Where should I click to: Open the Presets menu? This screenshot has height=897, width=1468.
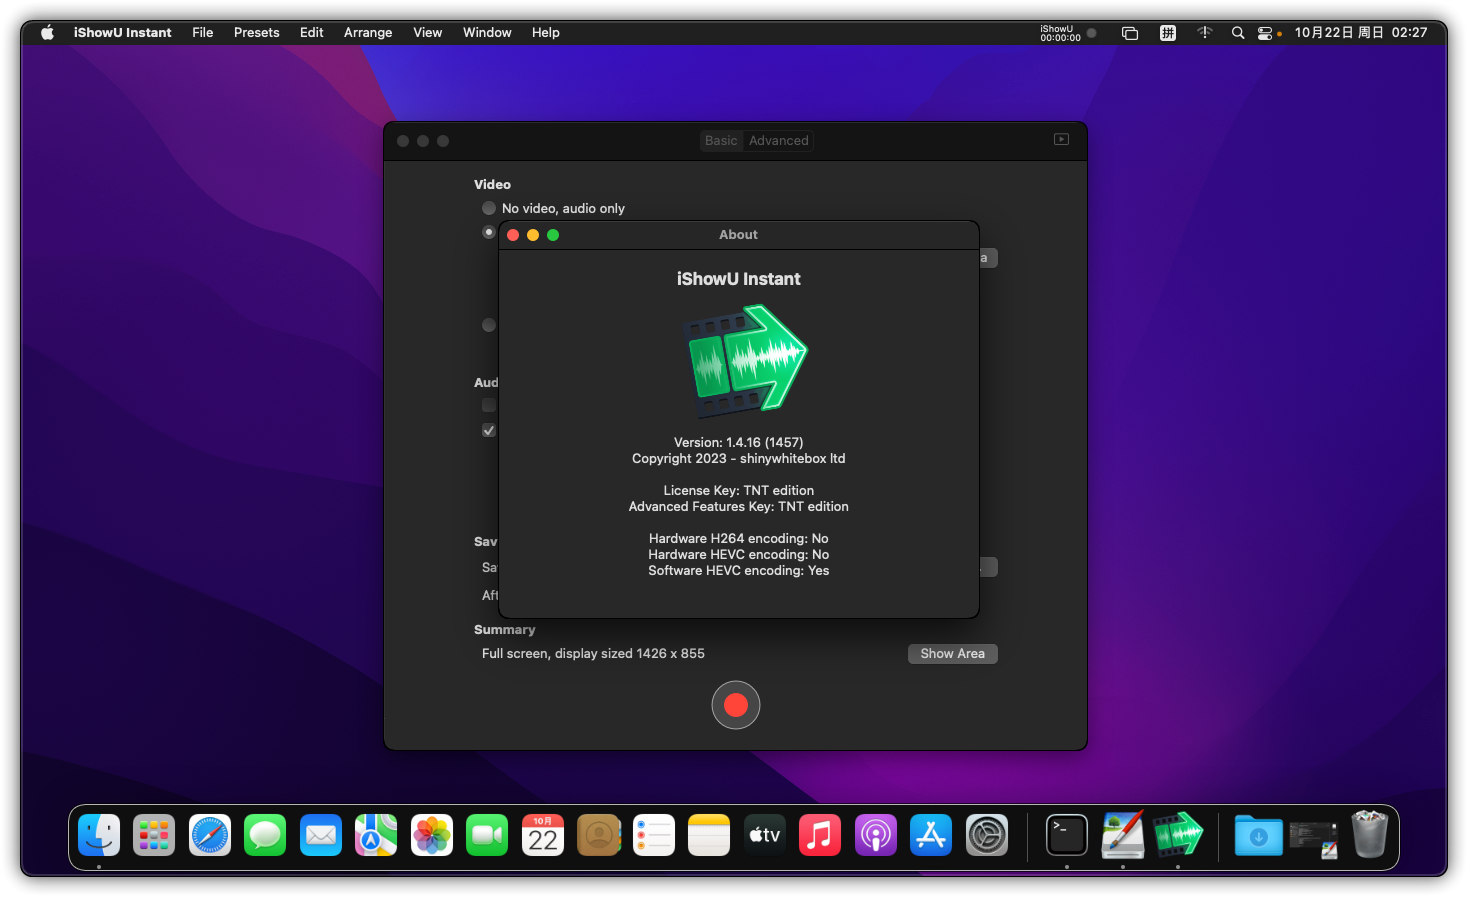[257, 32]
